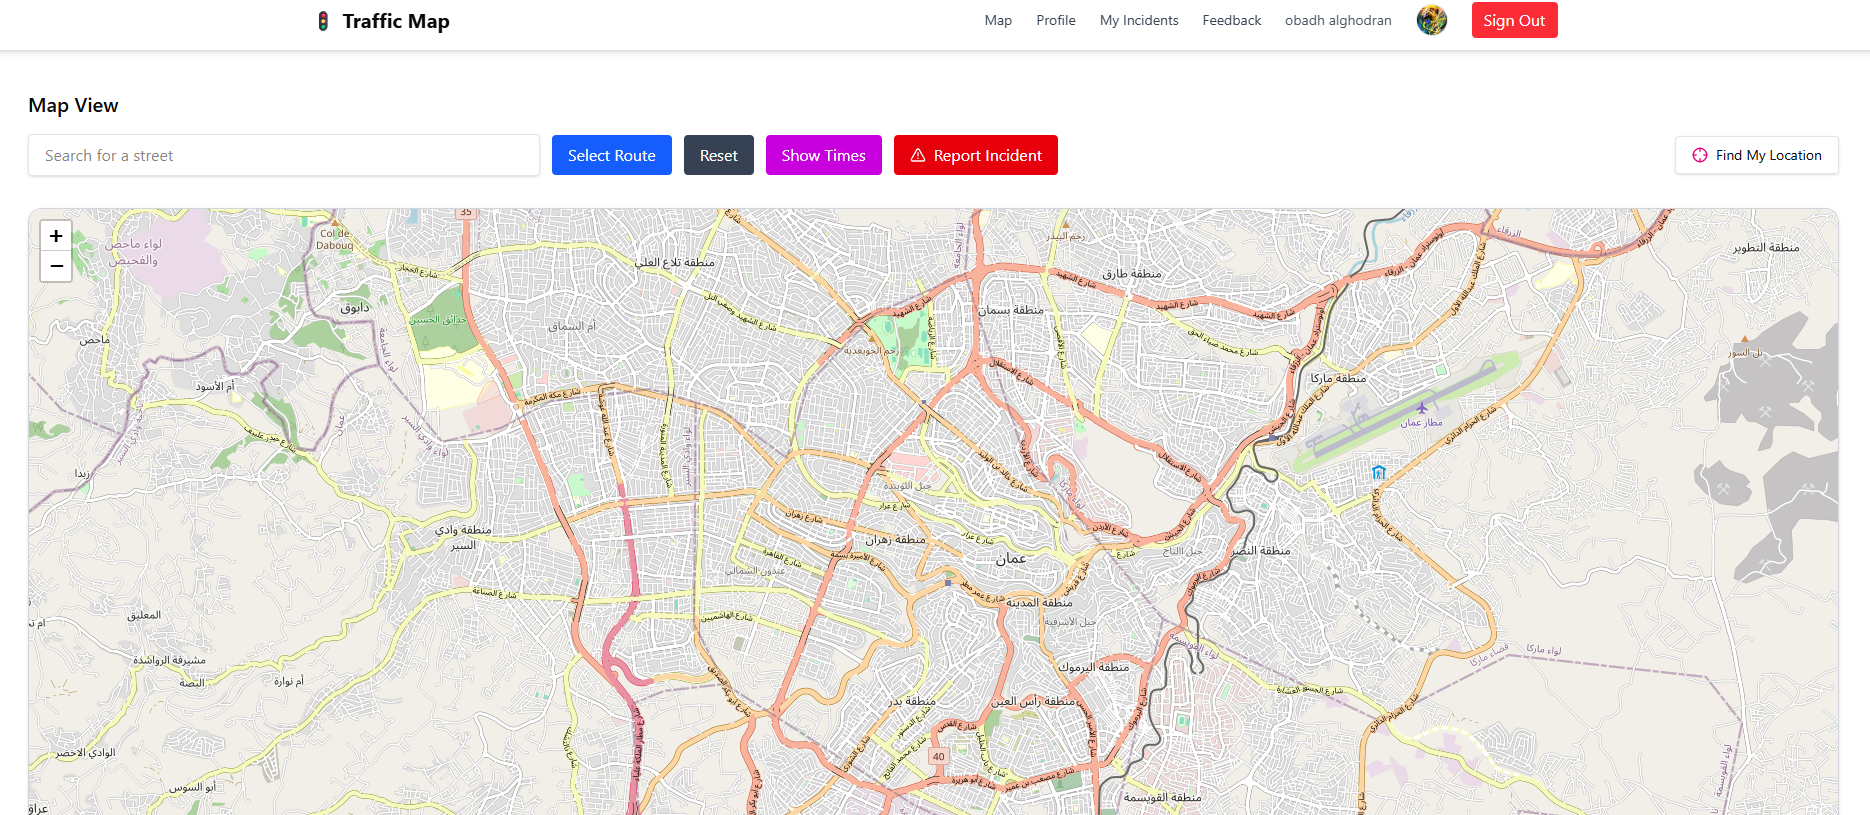Click the purple Show Times button
Screen dimensions: 1870x815
823,155
